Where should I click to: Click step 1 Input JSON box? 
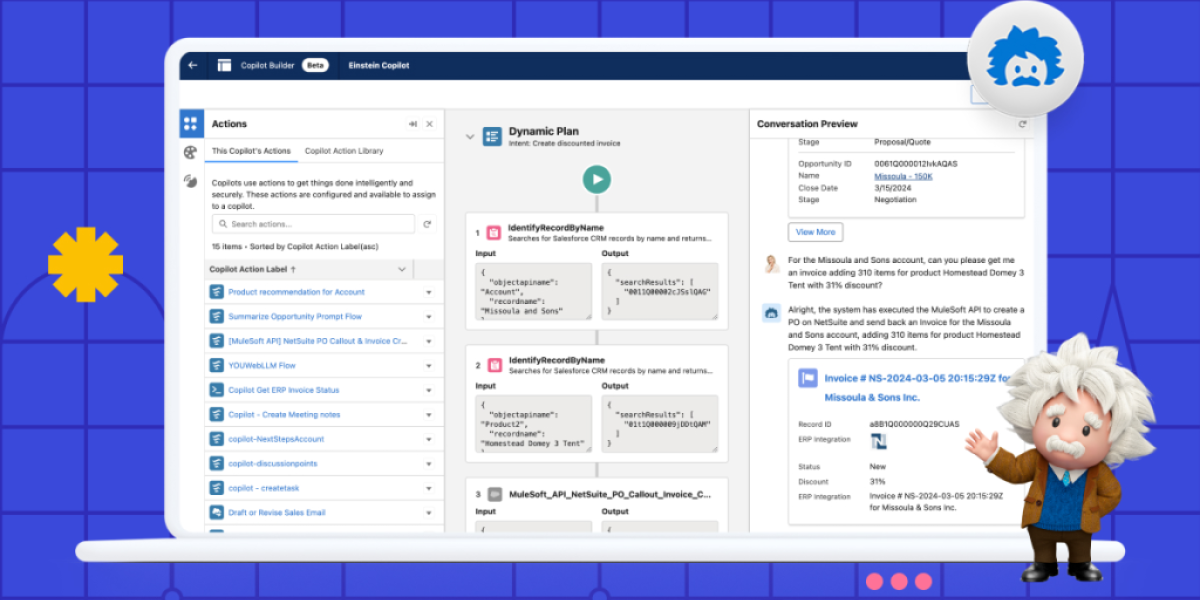point(535,291)
